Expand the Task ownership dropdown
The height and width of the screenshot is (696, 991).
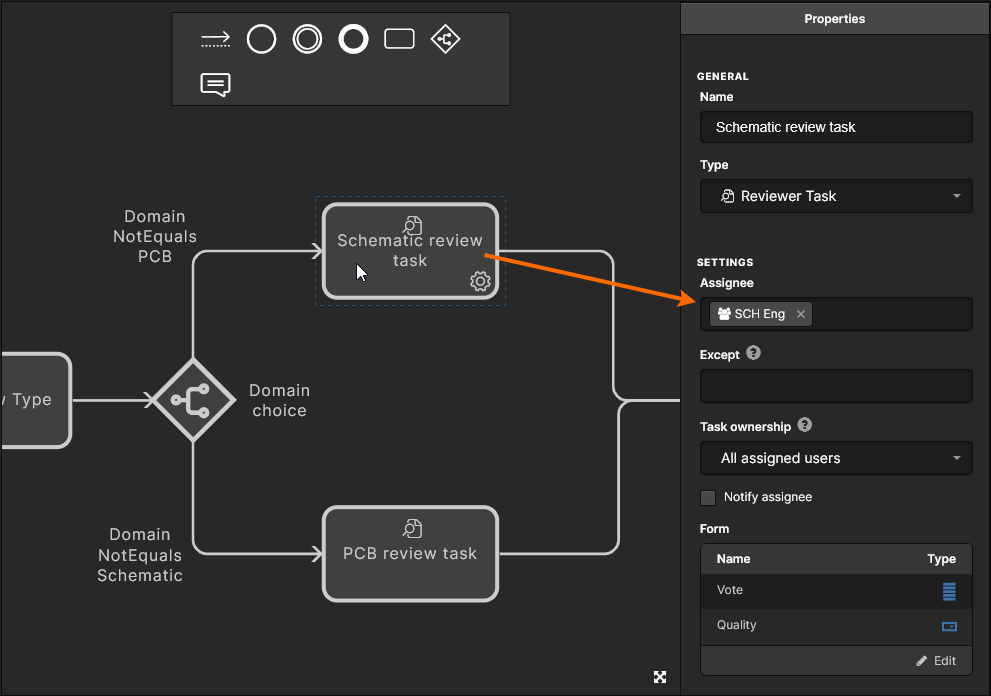coord(835,458)
